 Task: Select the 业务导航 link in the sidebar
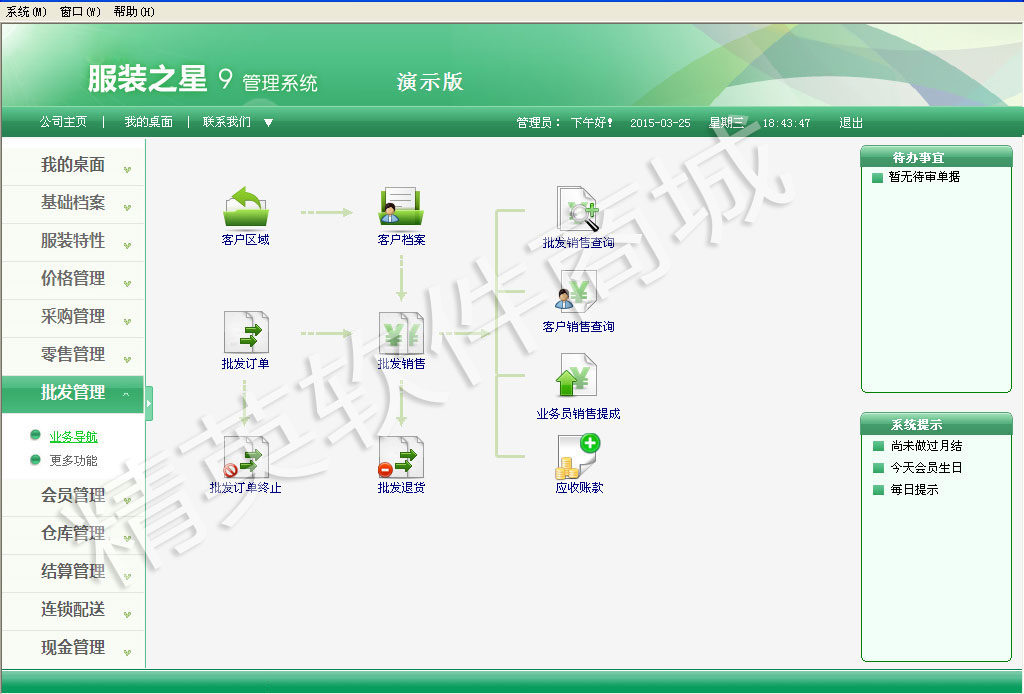click(74, 437)
